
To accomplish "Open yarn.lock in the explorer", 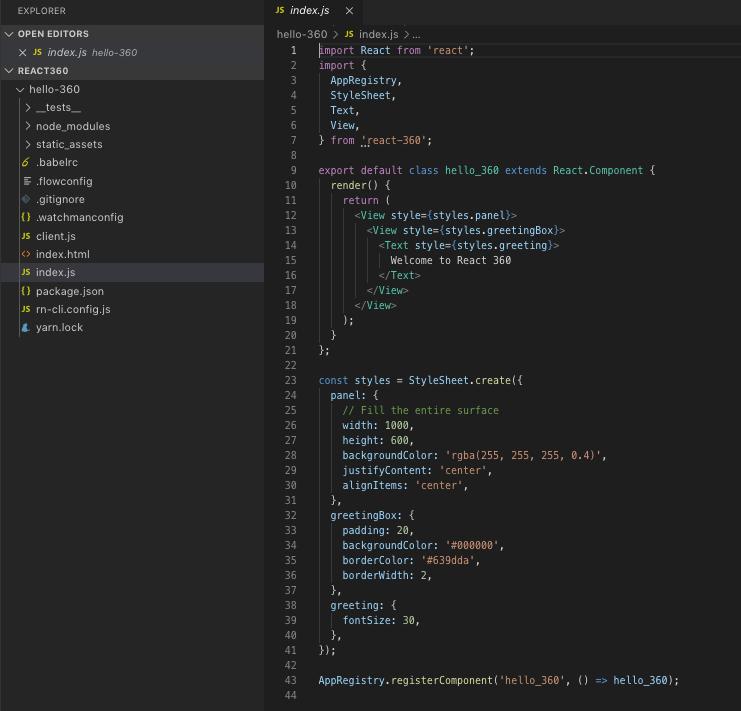I will coord(60,327).
